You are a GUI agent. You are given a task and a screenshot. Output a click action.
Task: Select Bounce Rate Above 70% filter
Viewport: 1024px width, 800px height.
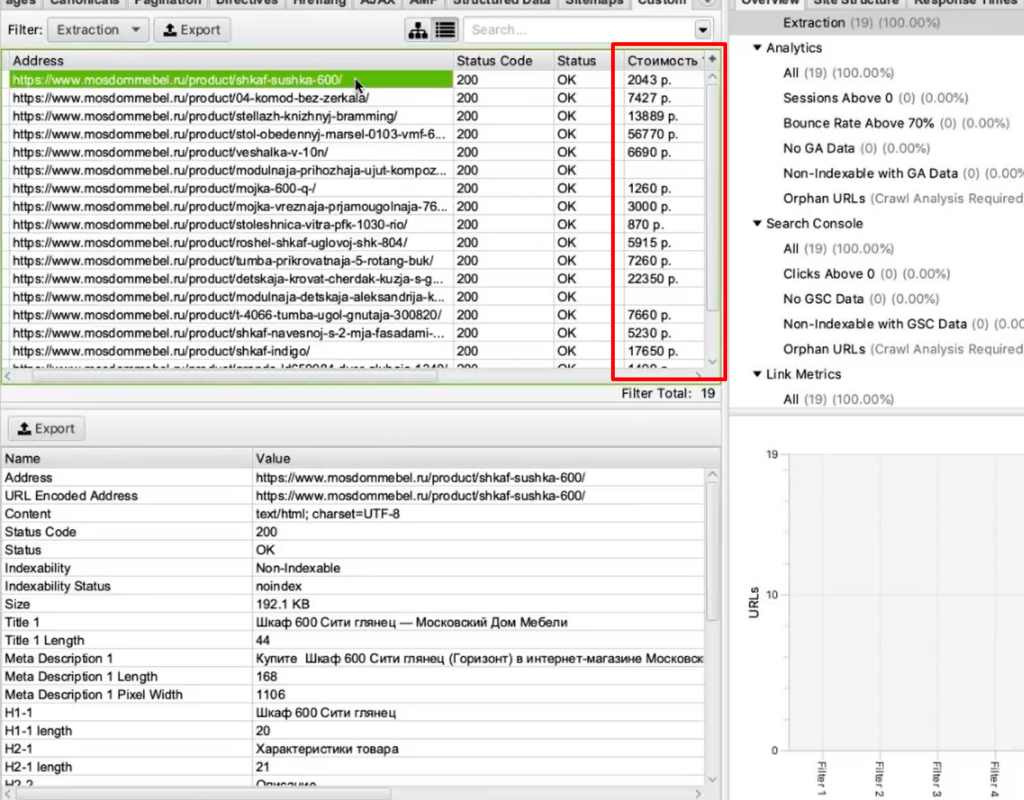click(858, 123)
